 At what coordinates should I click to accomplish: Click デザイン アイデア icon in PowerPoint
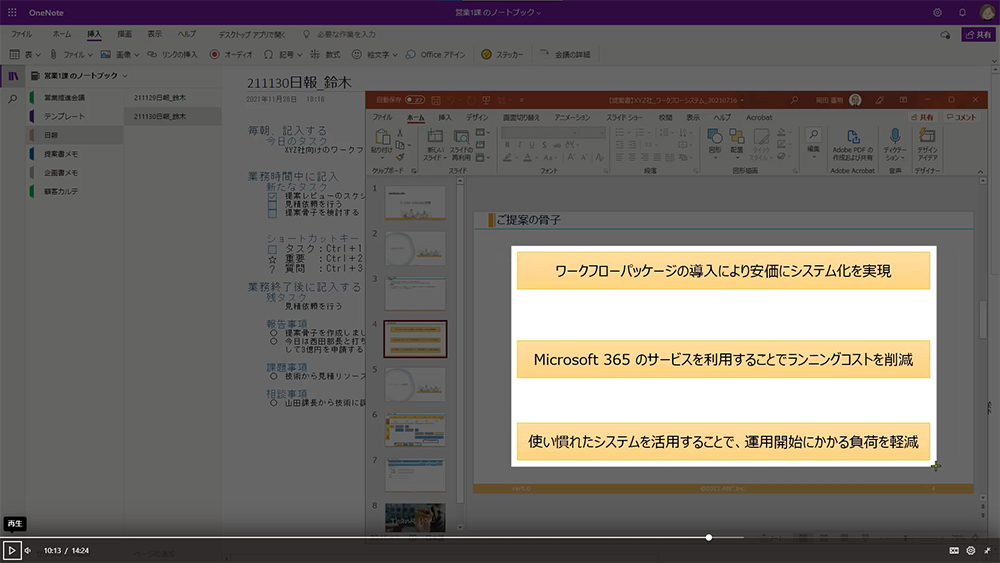point(927,135)
